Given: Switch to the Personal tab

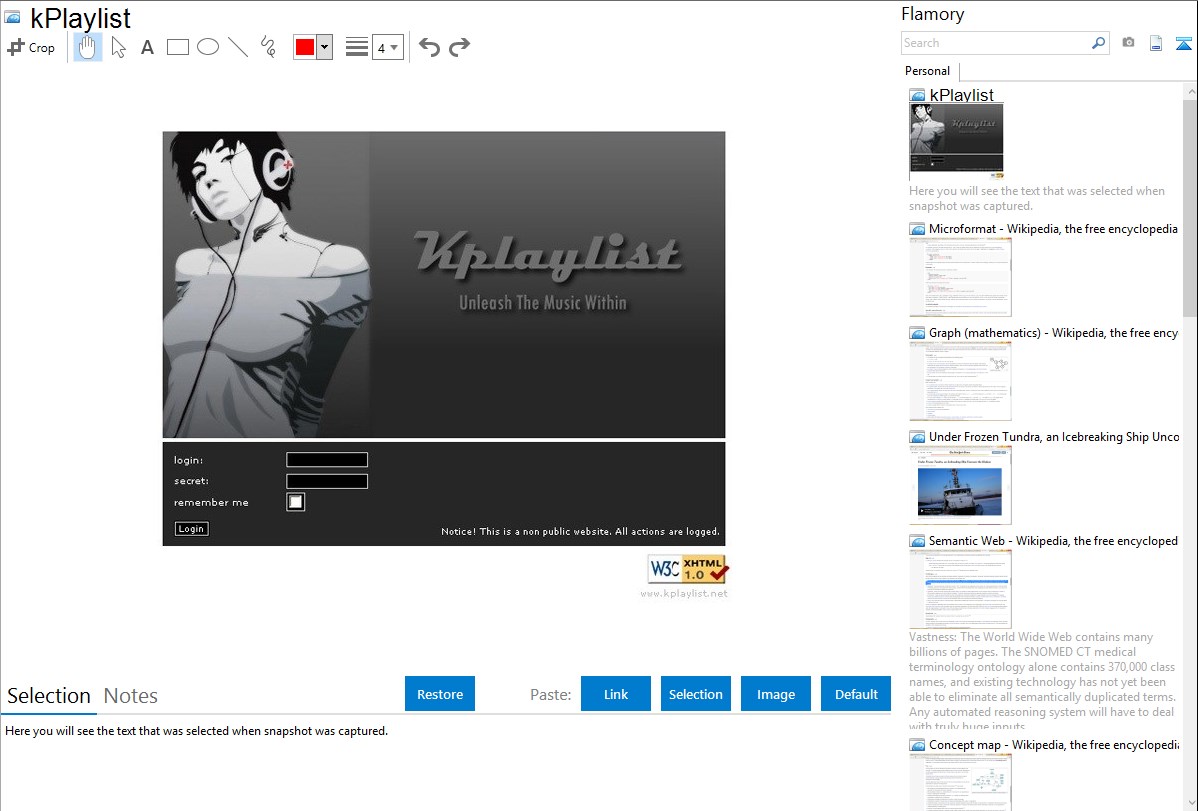Looking at the screenshot, I should pyautogui.click(x=928, y=71).
